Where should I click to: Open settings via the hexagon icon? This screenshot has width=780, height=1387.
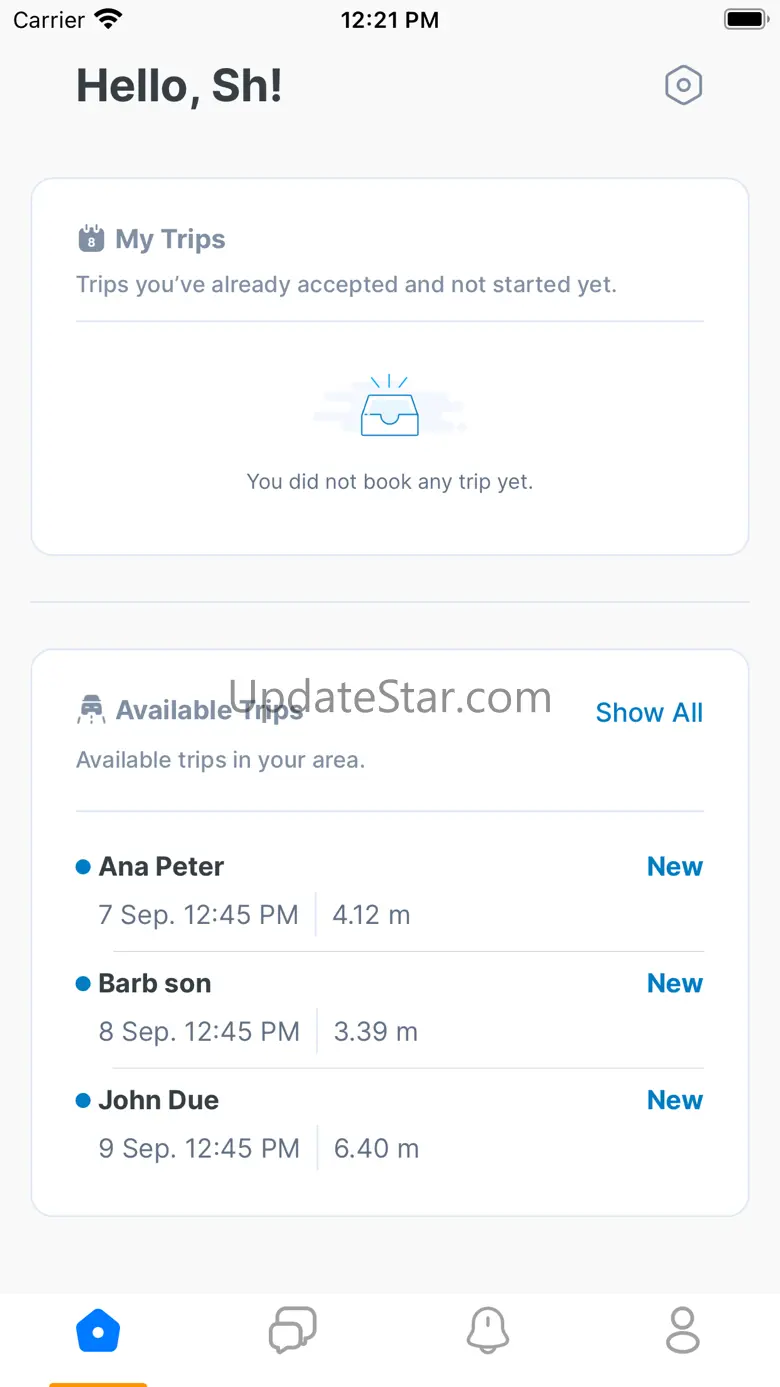click(684, 86)
